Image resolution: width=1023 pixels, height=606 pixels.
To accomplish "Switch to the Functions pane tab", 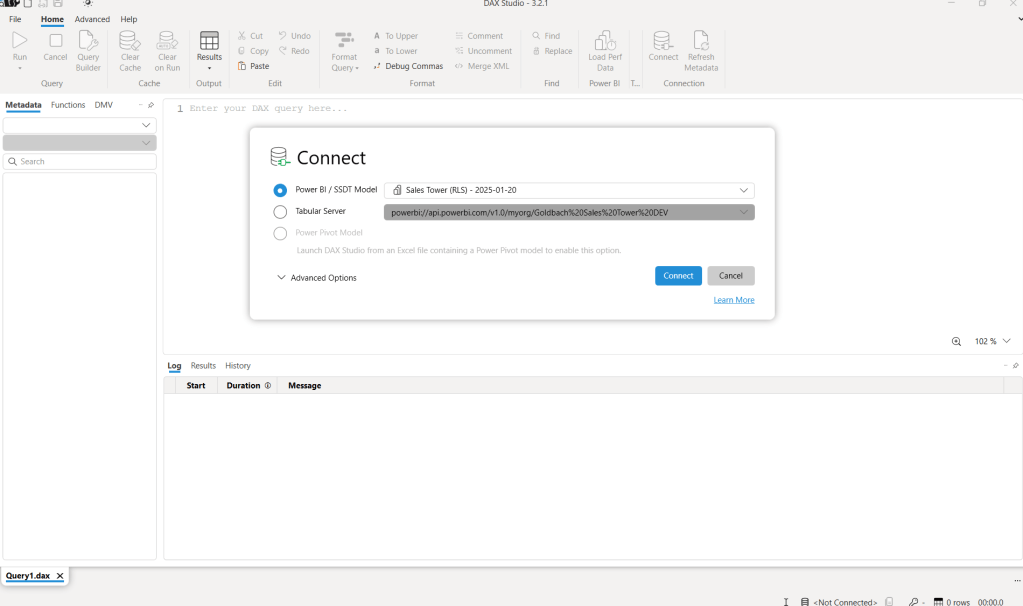I will click(68, 105).
